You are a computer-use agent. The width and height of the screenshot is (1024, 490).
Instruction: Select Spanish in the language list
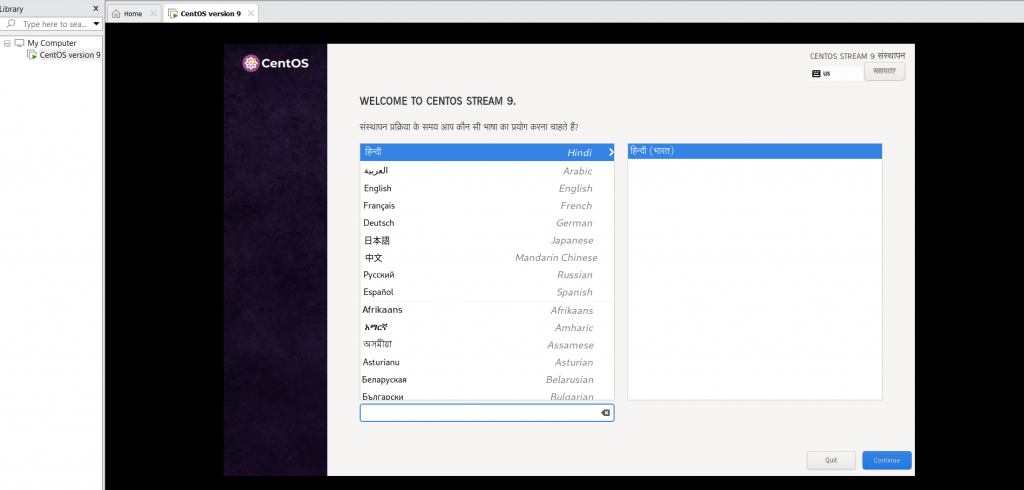pyautogui.click(x=487, y=292)
